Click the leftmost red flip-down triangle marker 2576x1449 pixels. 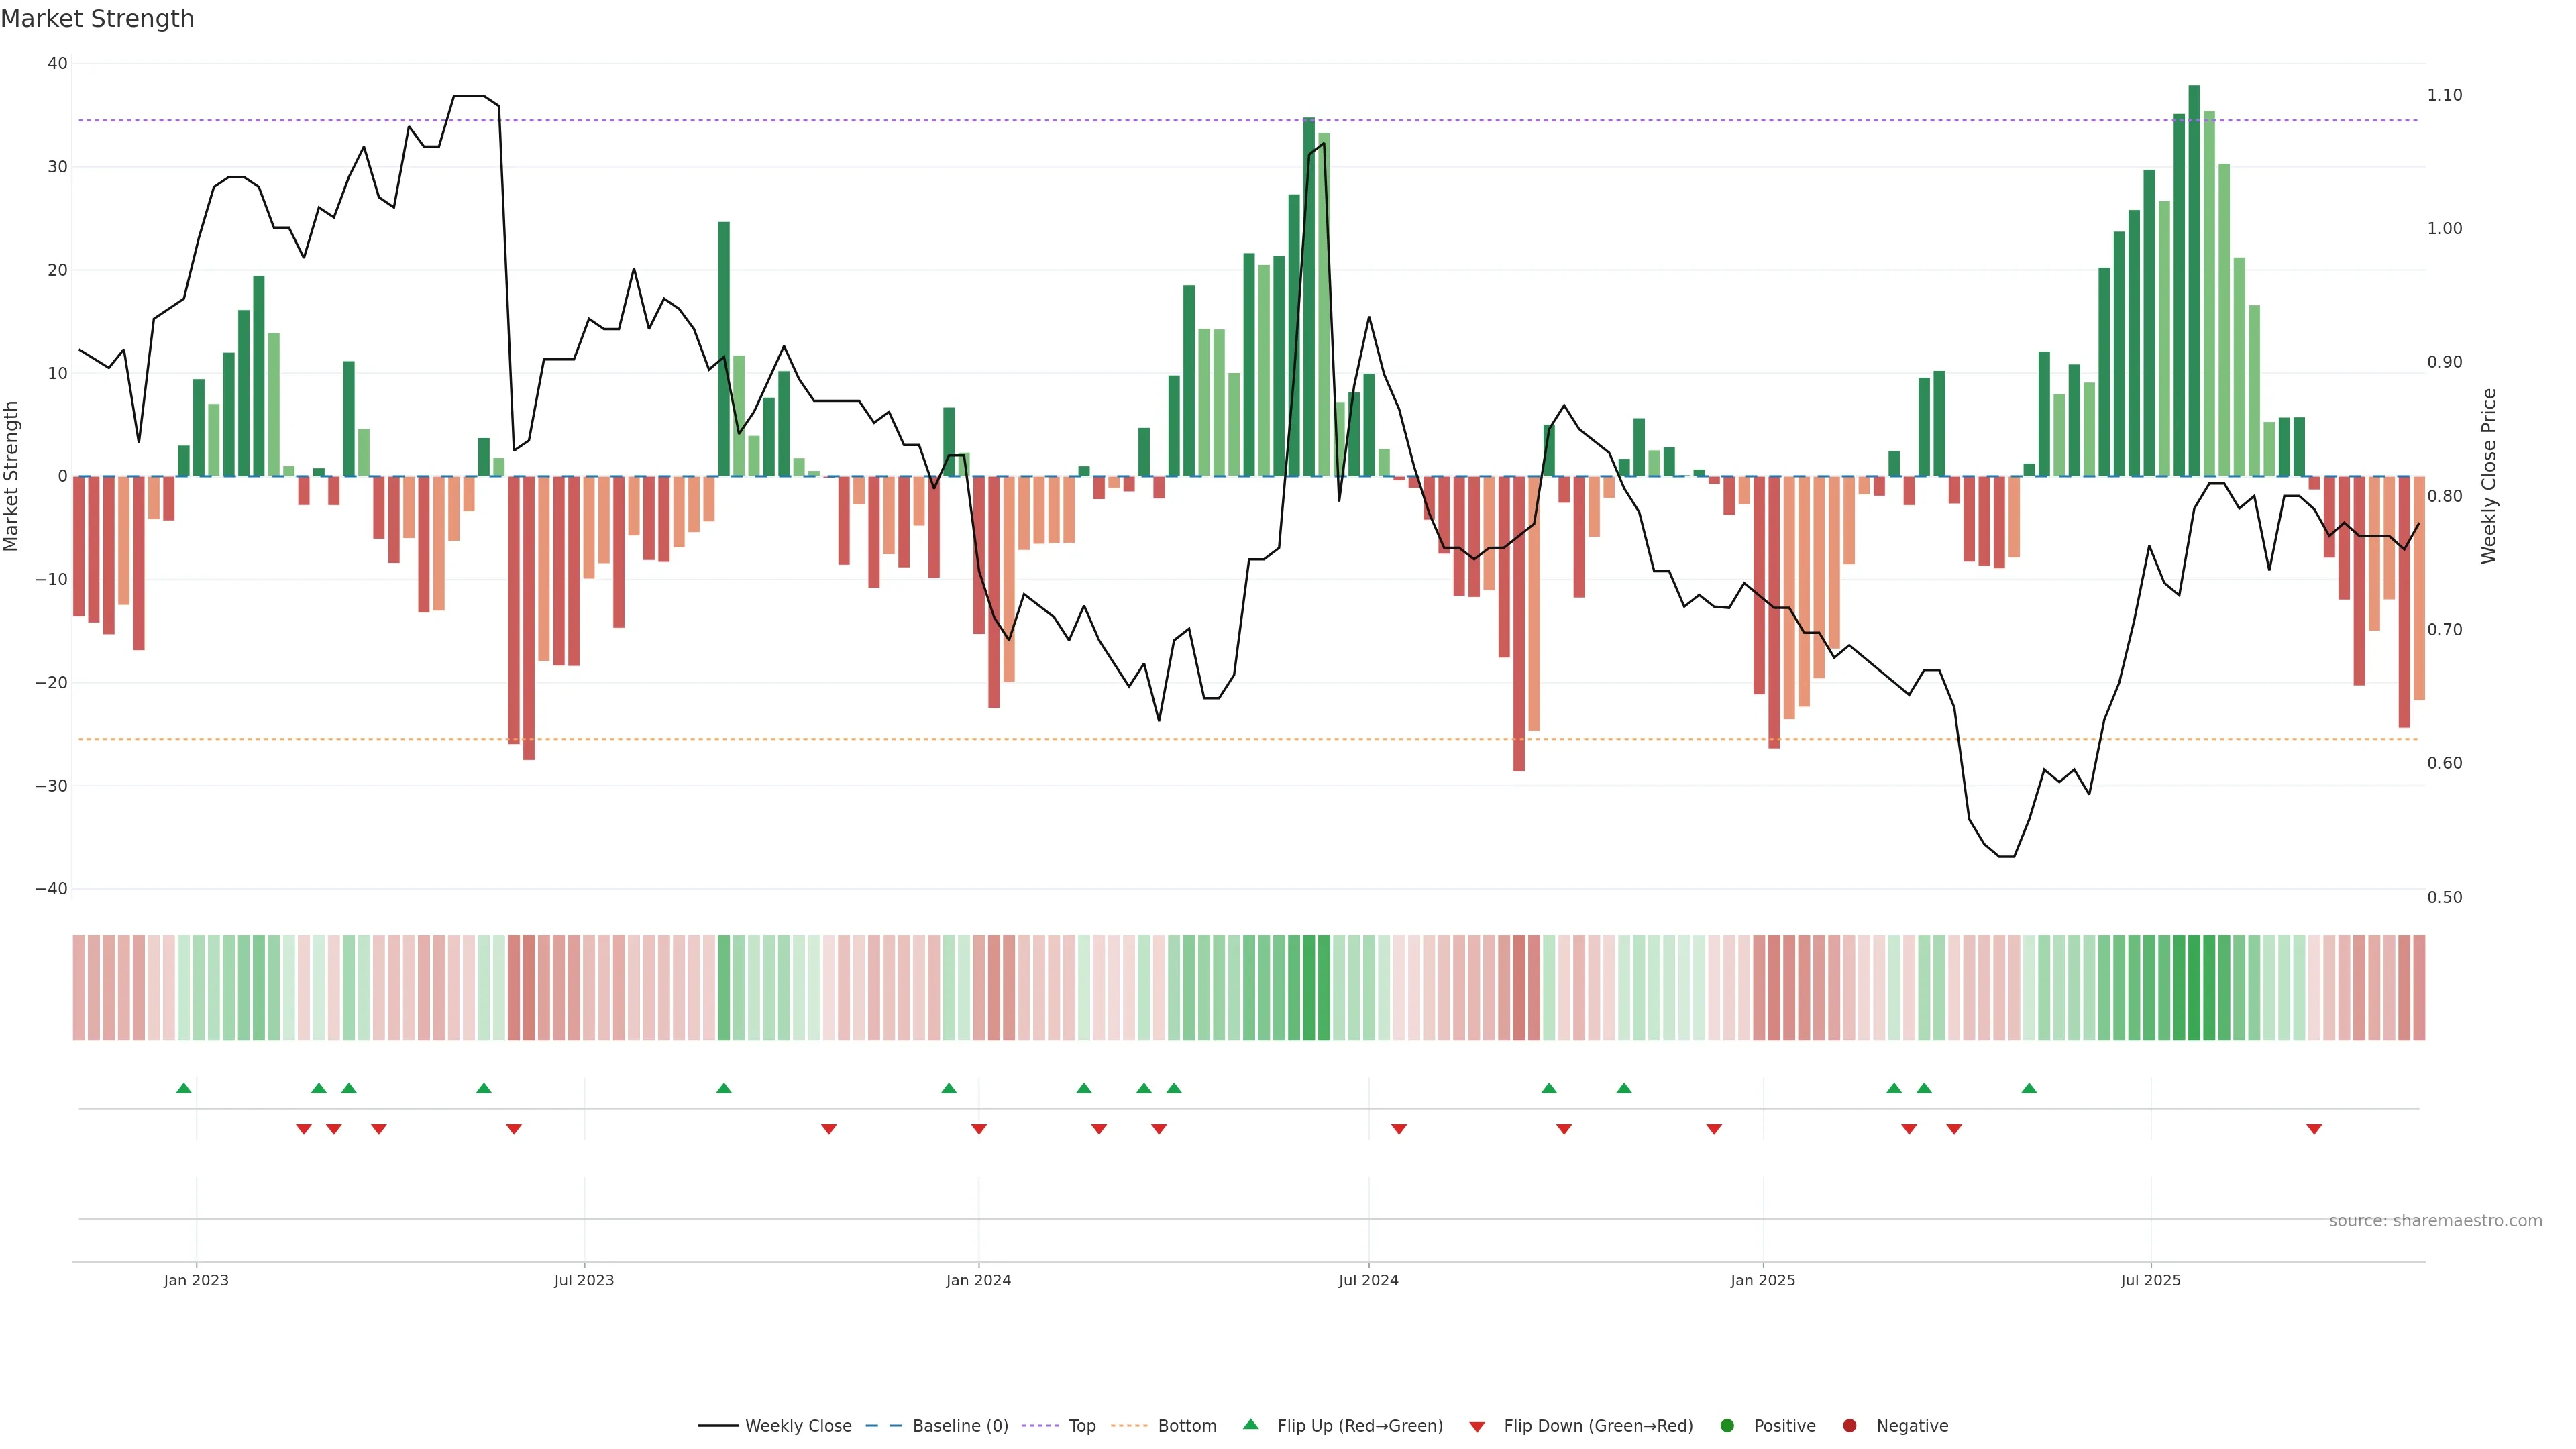304,1129
